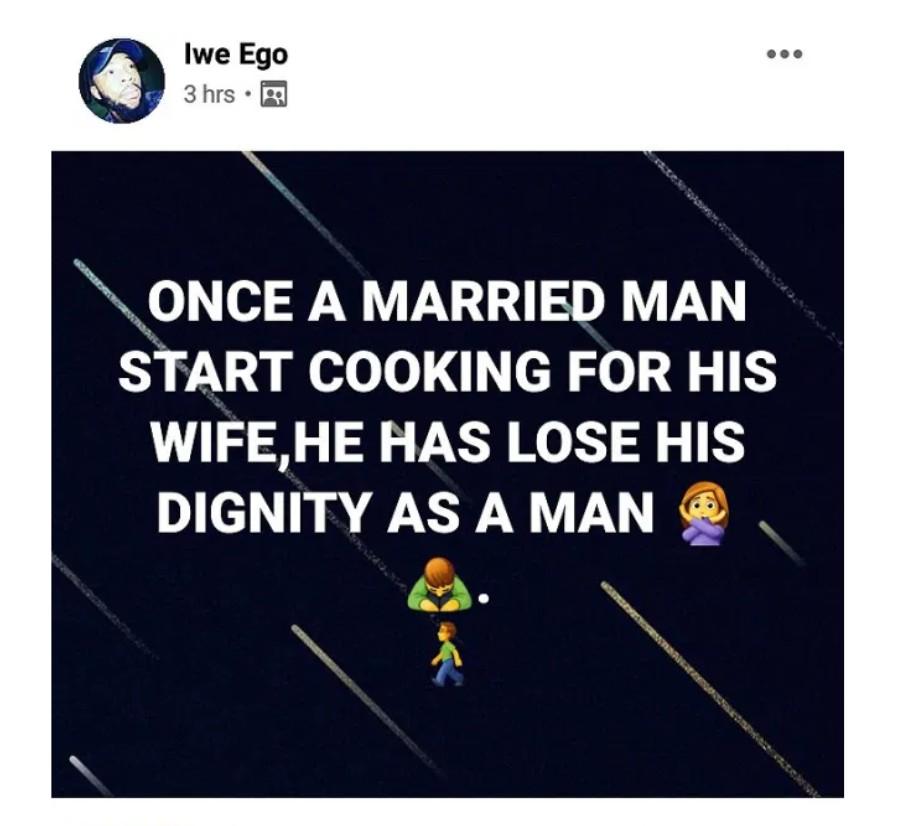Click the gold diagonal streak at lower right
This screenshot has height=826, width=900.
tap(709, 689)
